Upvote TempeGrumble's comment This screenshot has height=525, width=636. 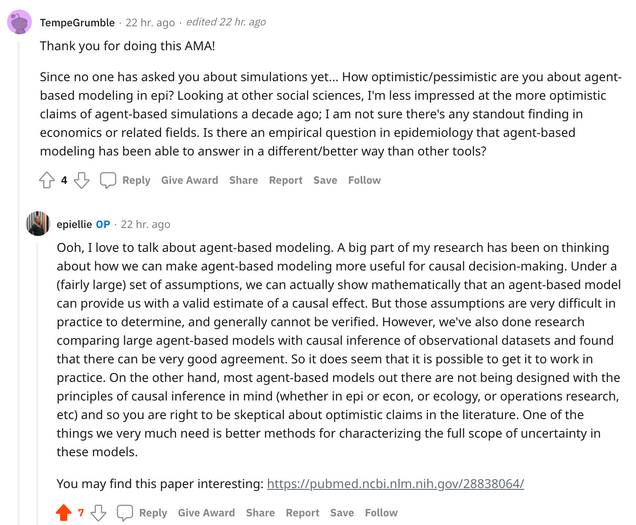47,180
